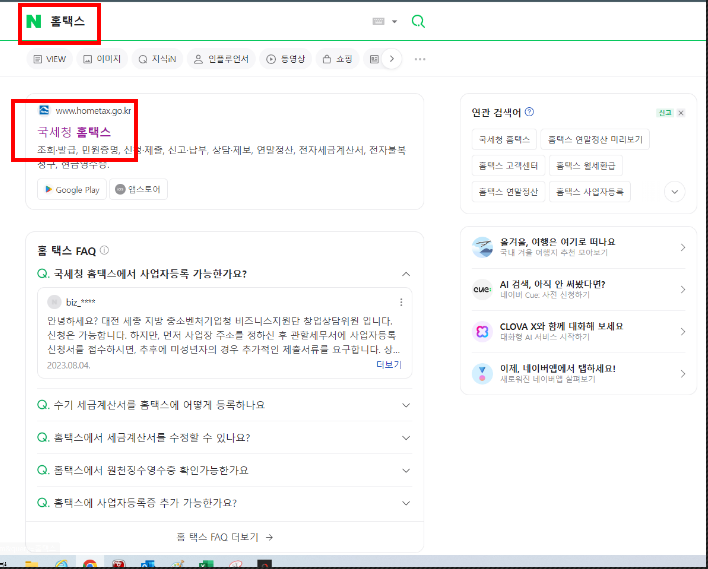Click the green search magnifier icon
Viewport: 708px width, 569px height.
(x=418, y=21)
